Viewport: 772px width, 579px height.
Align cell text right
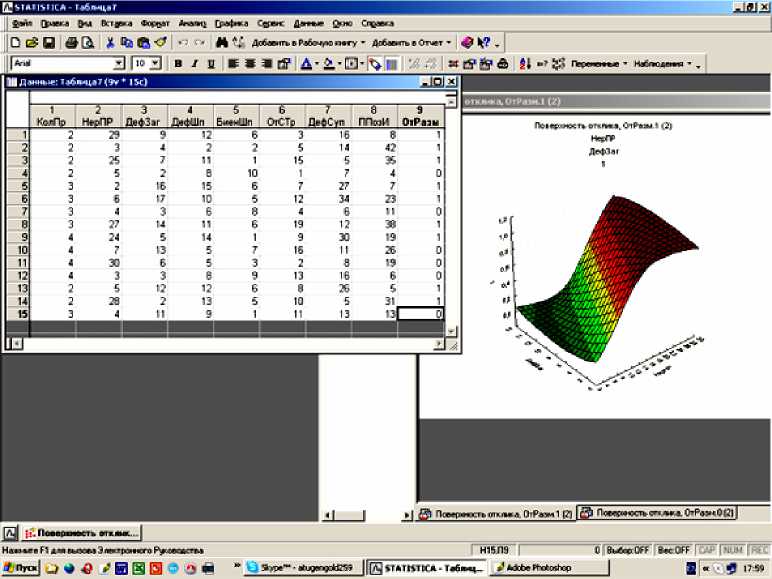click(x=266, y=64)
